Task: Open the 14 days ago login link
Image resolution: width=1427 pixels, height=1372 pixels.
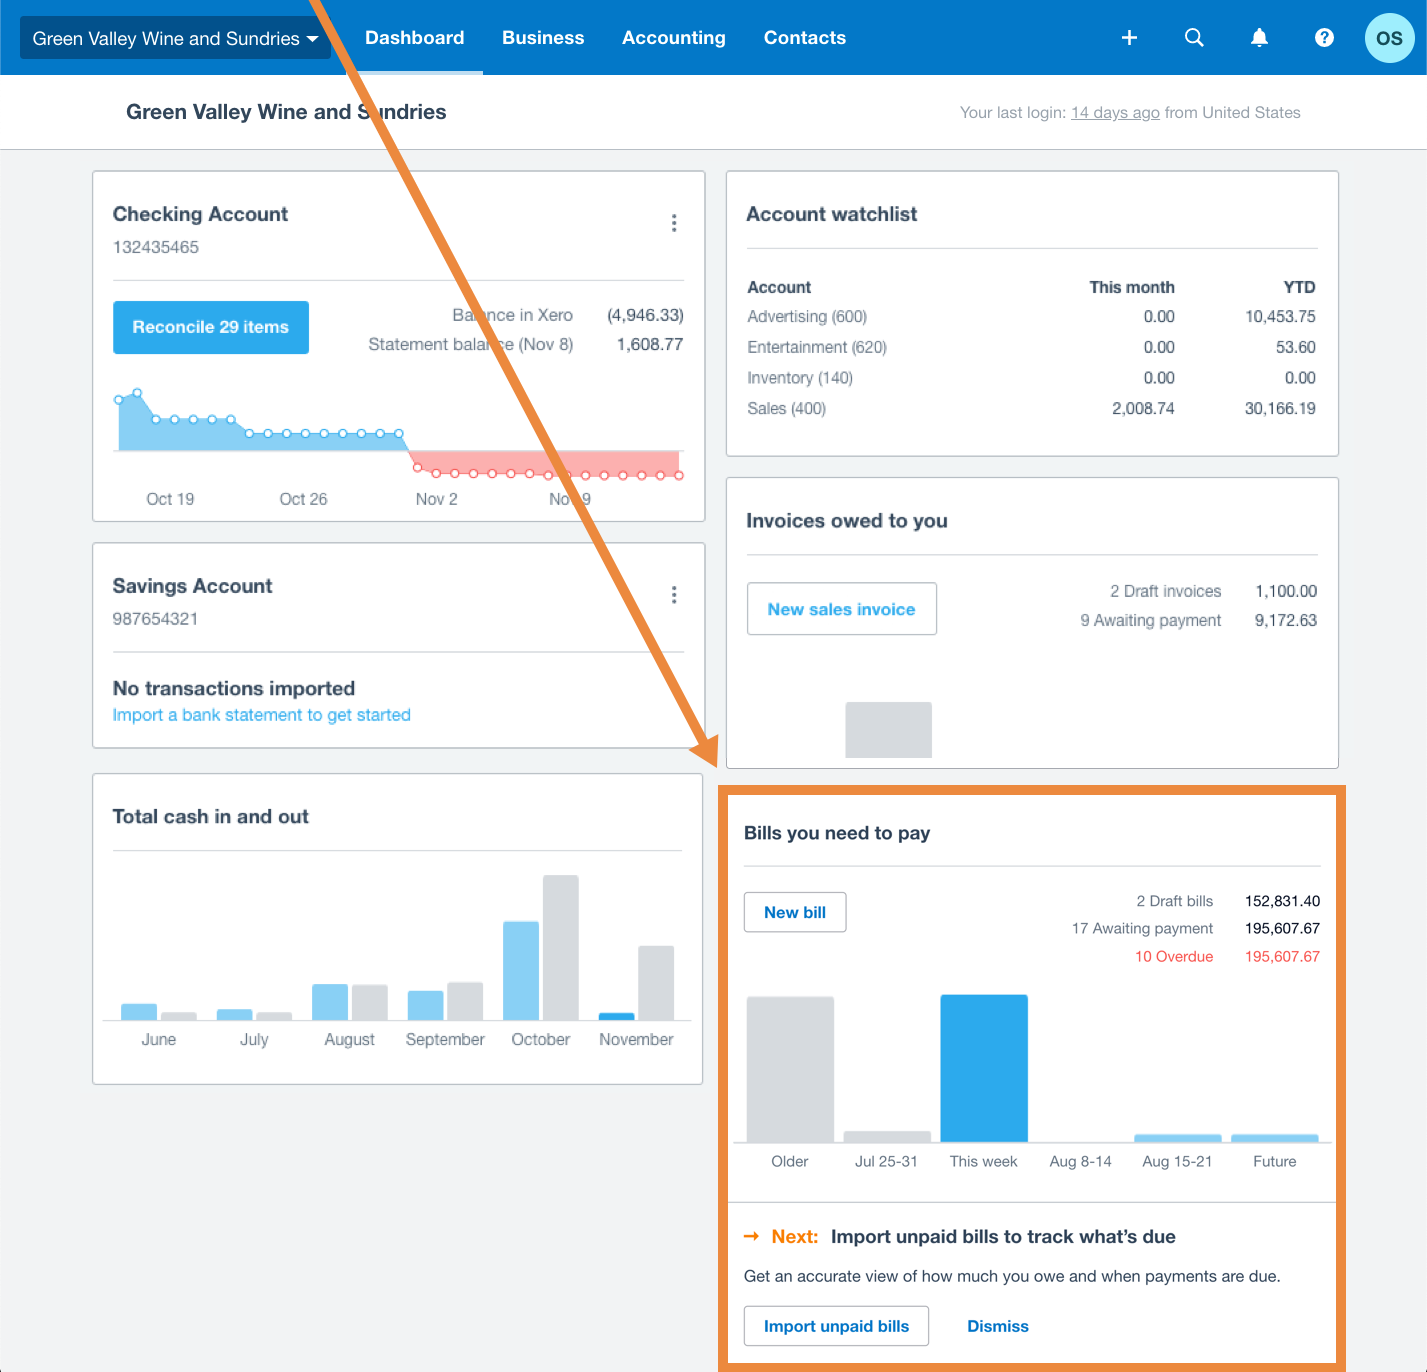Action: coord(1115,113)
